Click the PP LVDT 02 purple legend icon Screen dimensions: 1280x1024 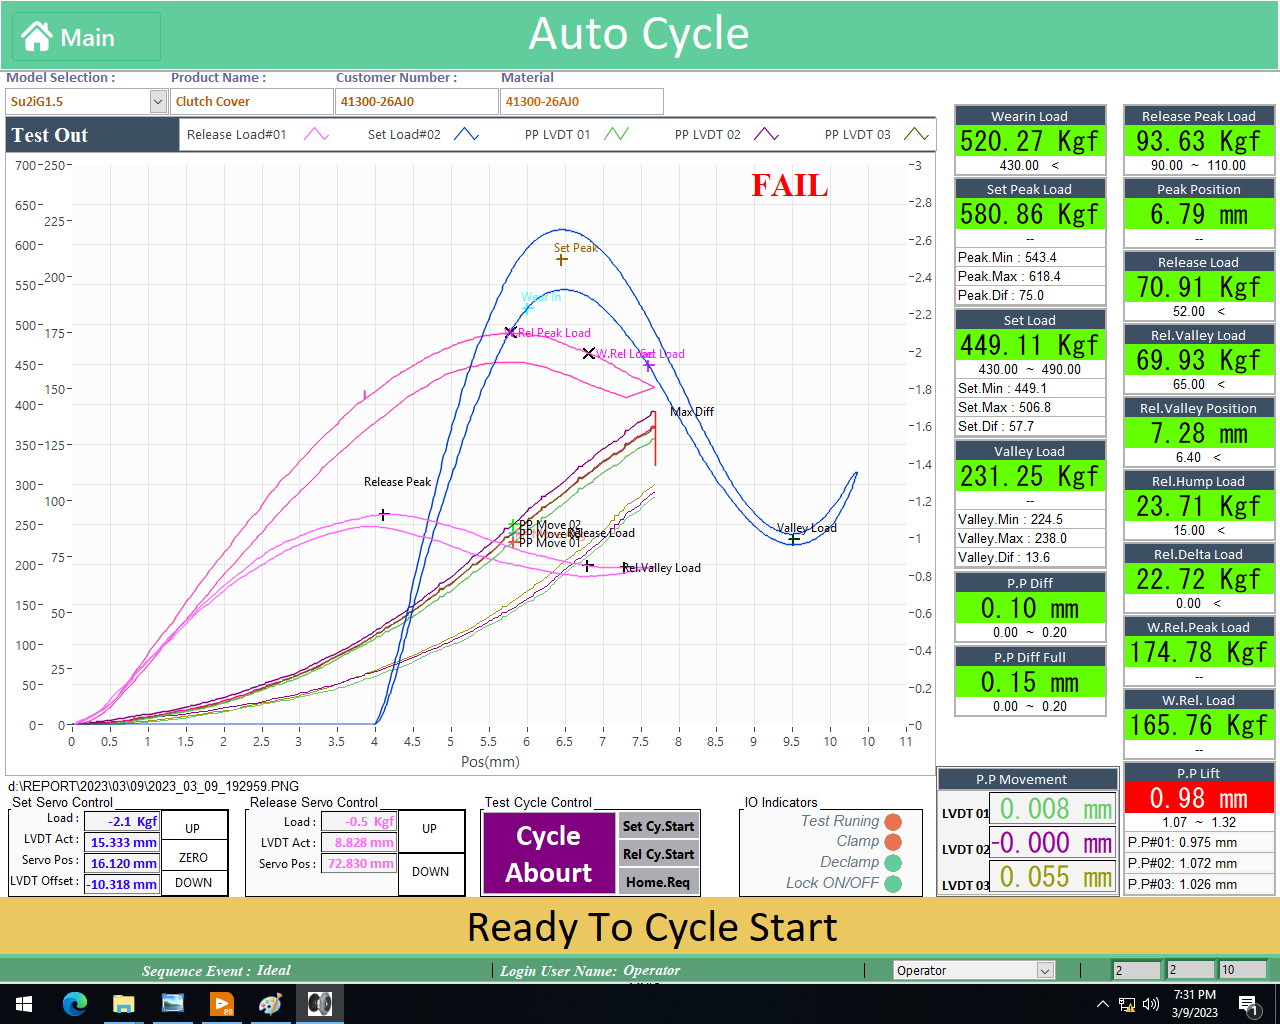click(x=766, y=135)
